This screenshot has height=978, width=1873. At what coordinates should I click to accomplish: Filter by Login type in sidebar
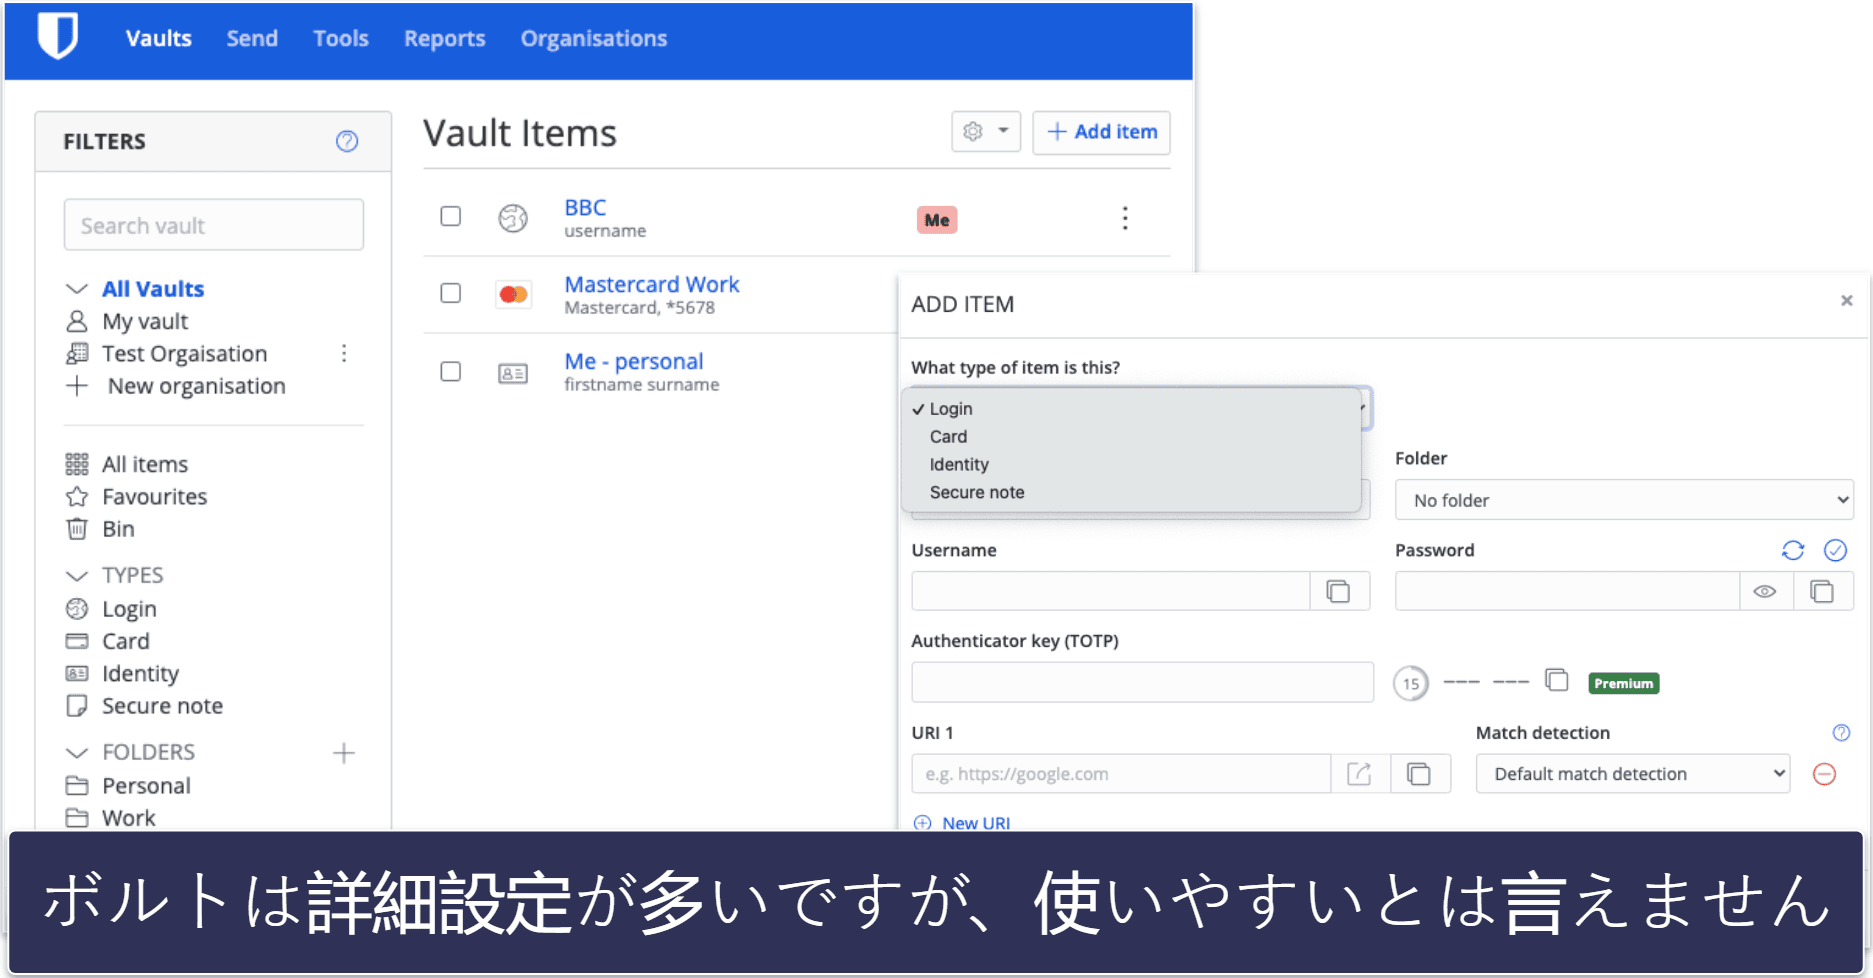(x=129, y=609)
